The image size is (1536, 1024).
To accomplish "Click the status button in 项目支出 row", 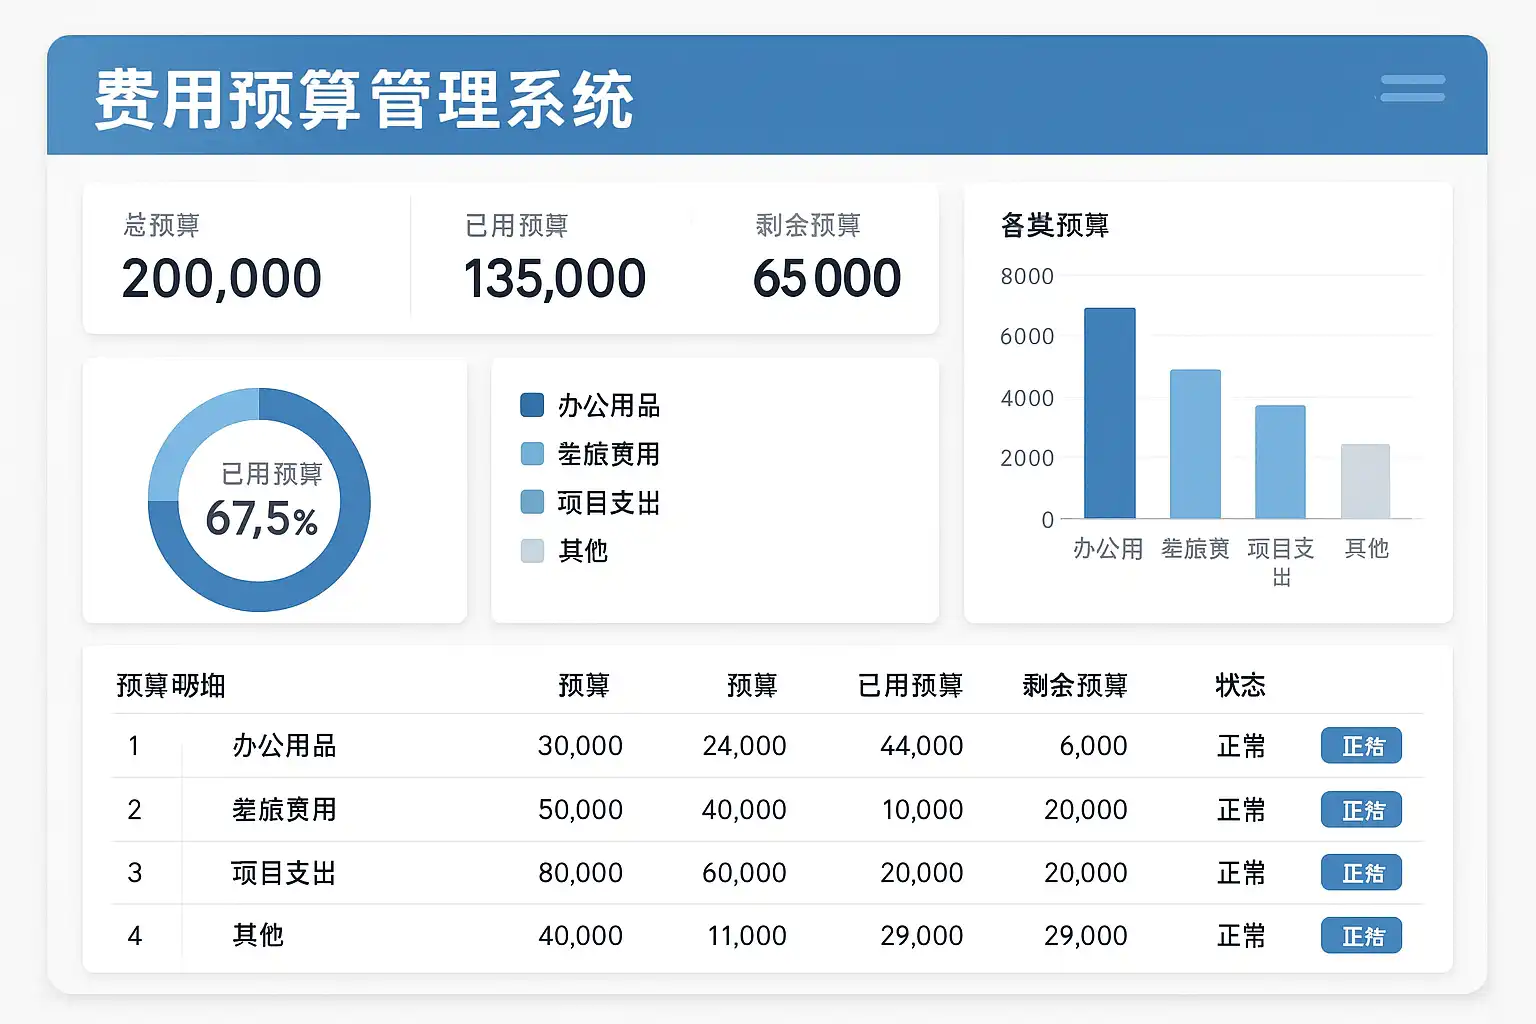I will 1361,873.
